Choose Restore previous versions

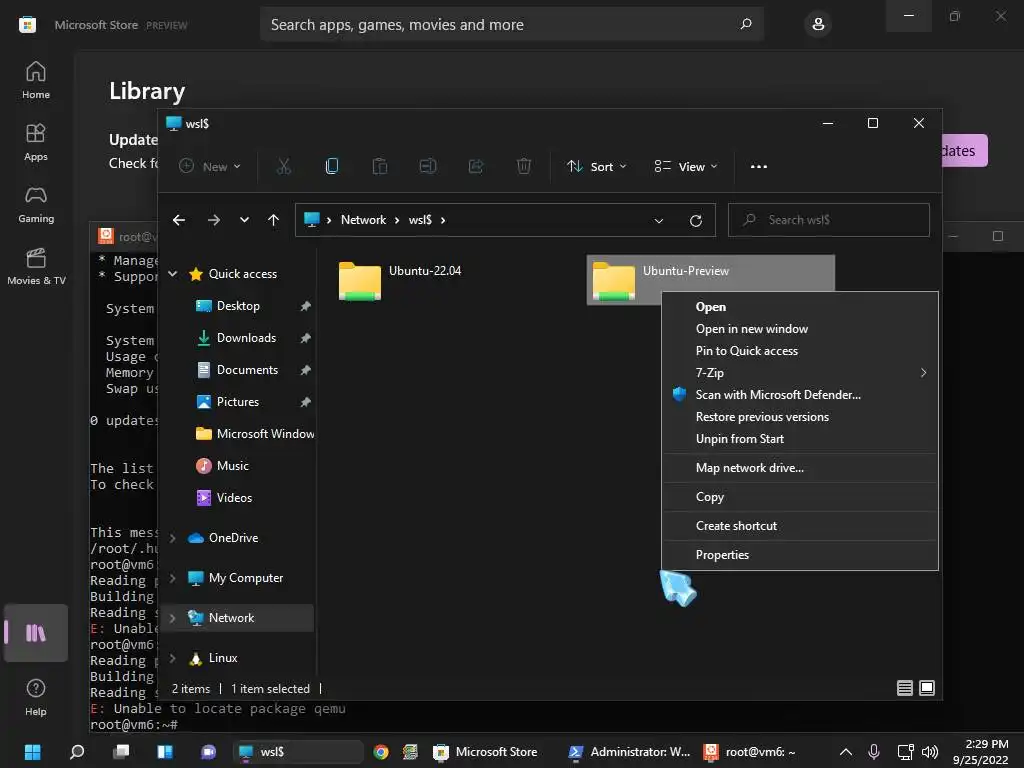tap(800, 417)
